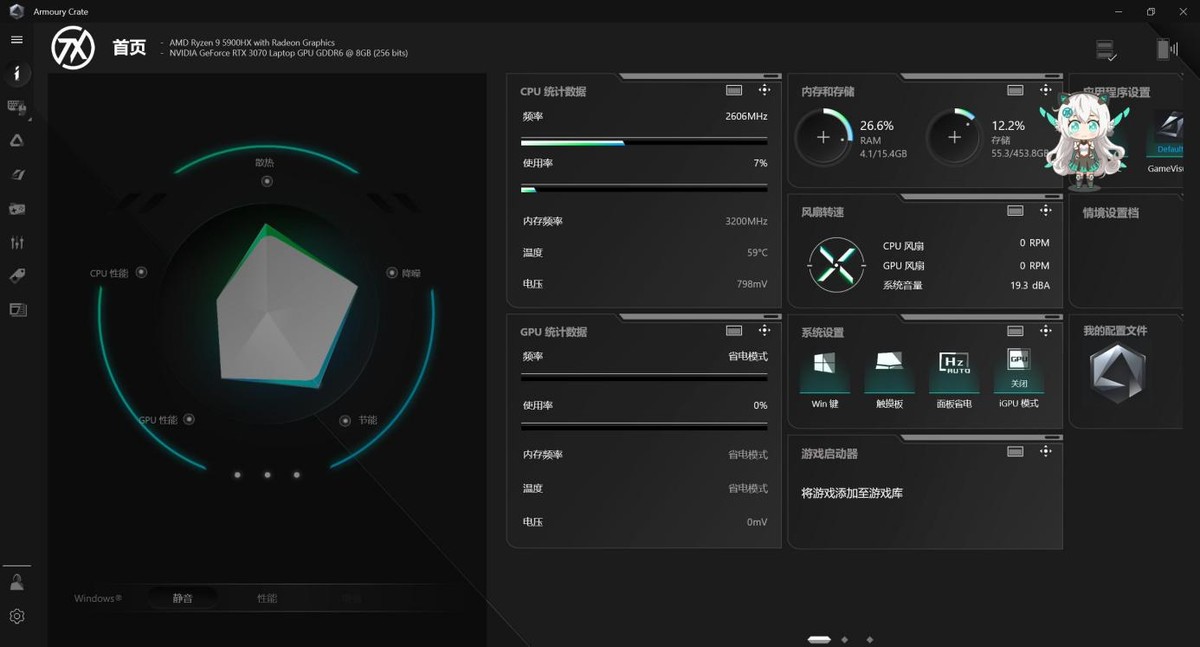The image size is (1200, 647).
Task: Open the deals tag icon in sidebar
Action: coord(17,276)
